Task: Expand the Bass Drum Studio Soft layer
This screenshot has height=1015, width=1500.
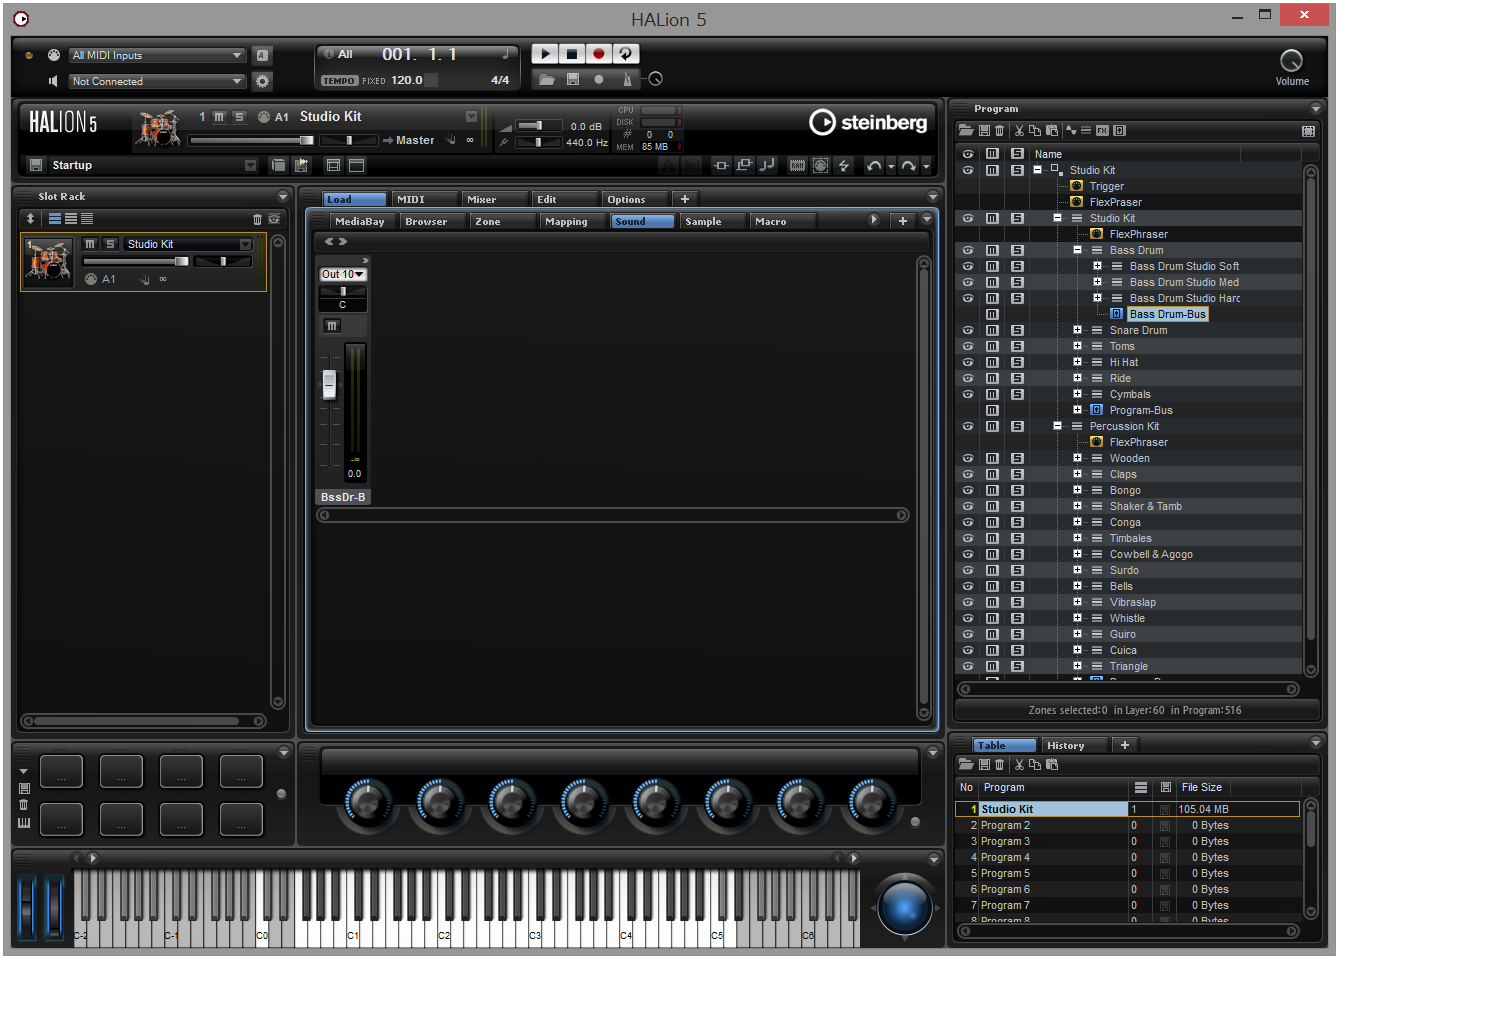Action: (1097, 266)
